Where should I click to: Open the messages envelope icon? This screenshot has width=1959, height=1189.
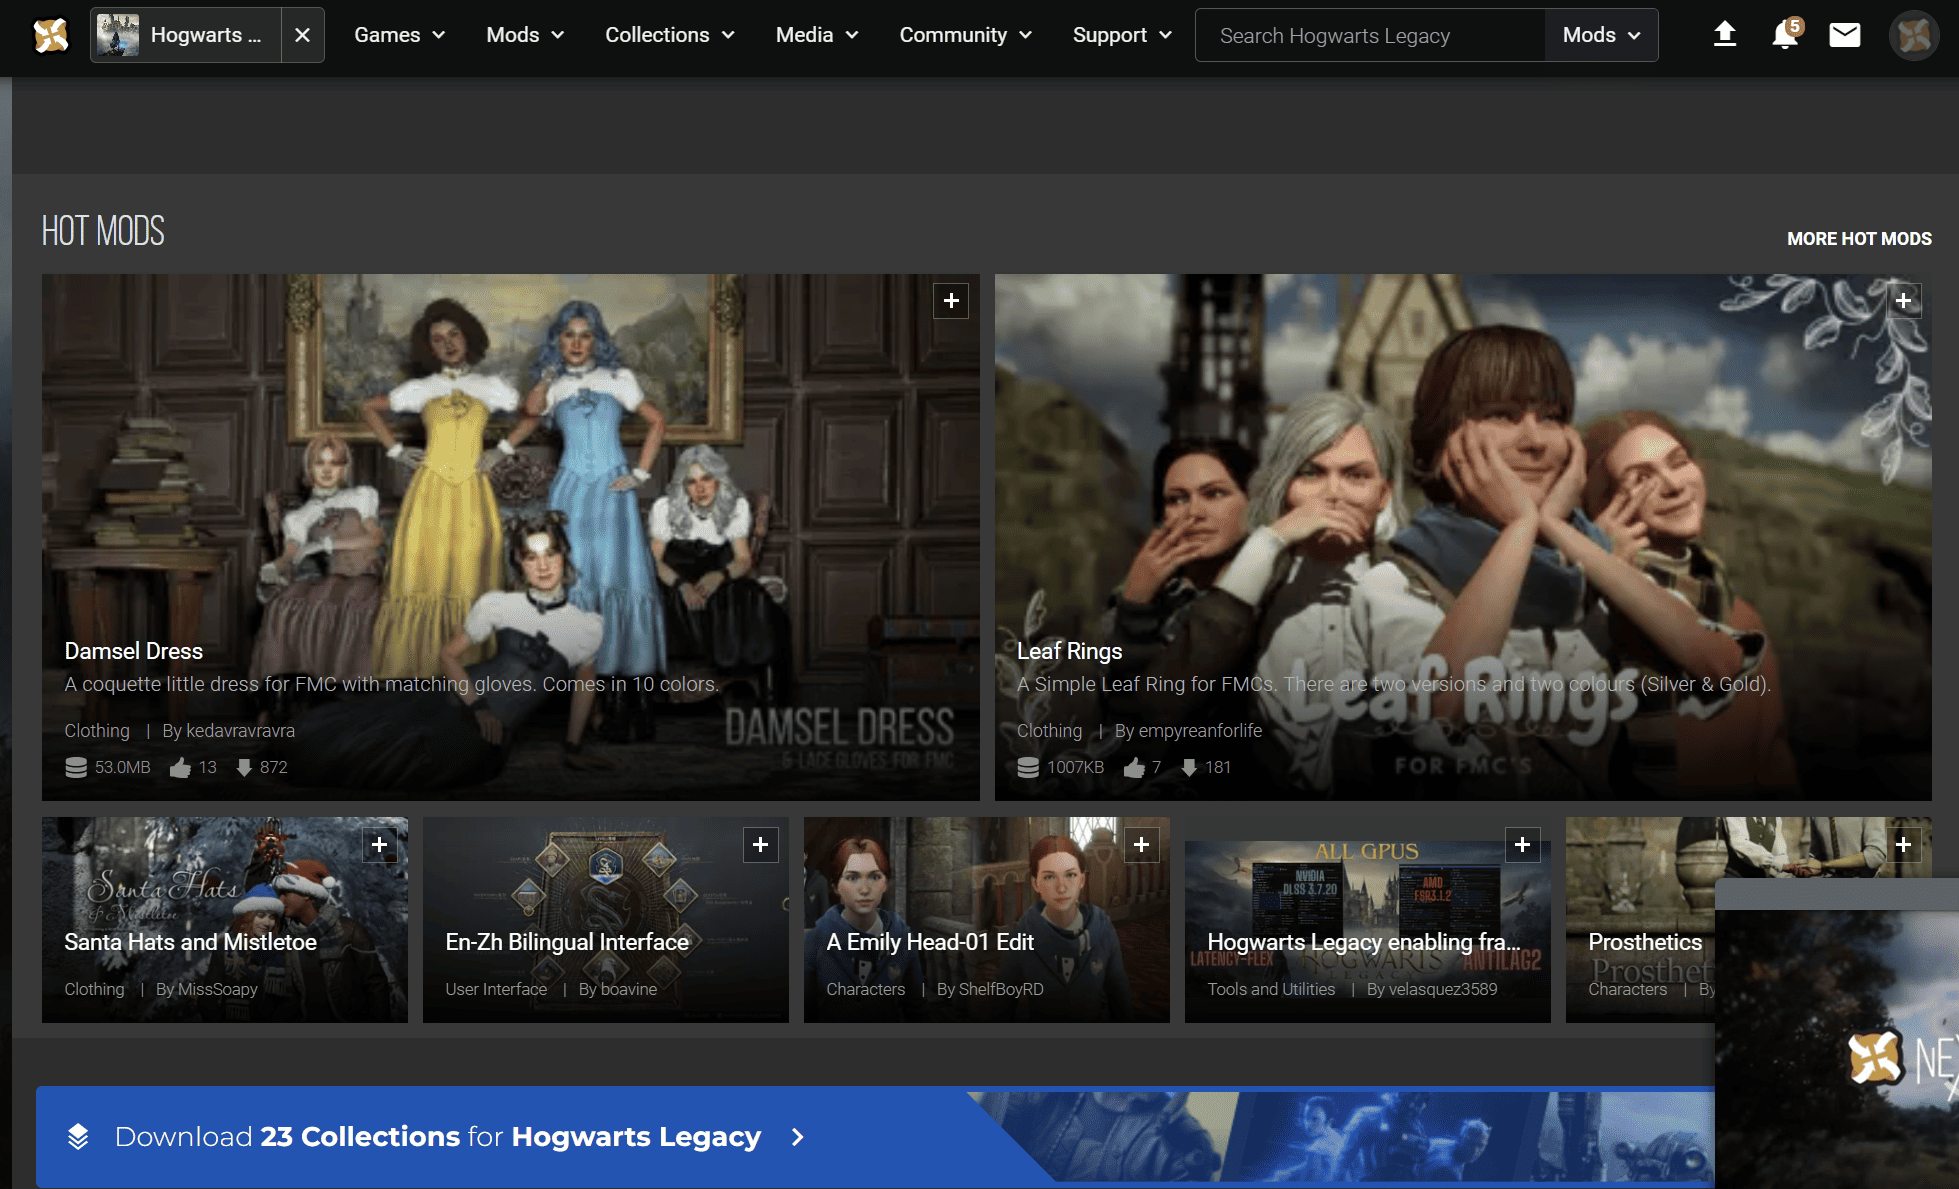coord(1844,35)
